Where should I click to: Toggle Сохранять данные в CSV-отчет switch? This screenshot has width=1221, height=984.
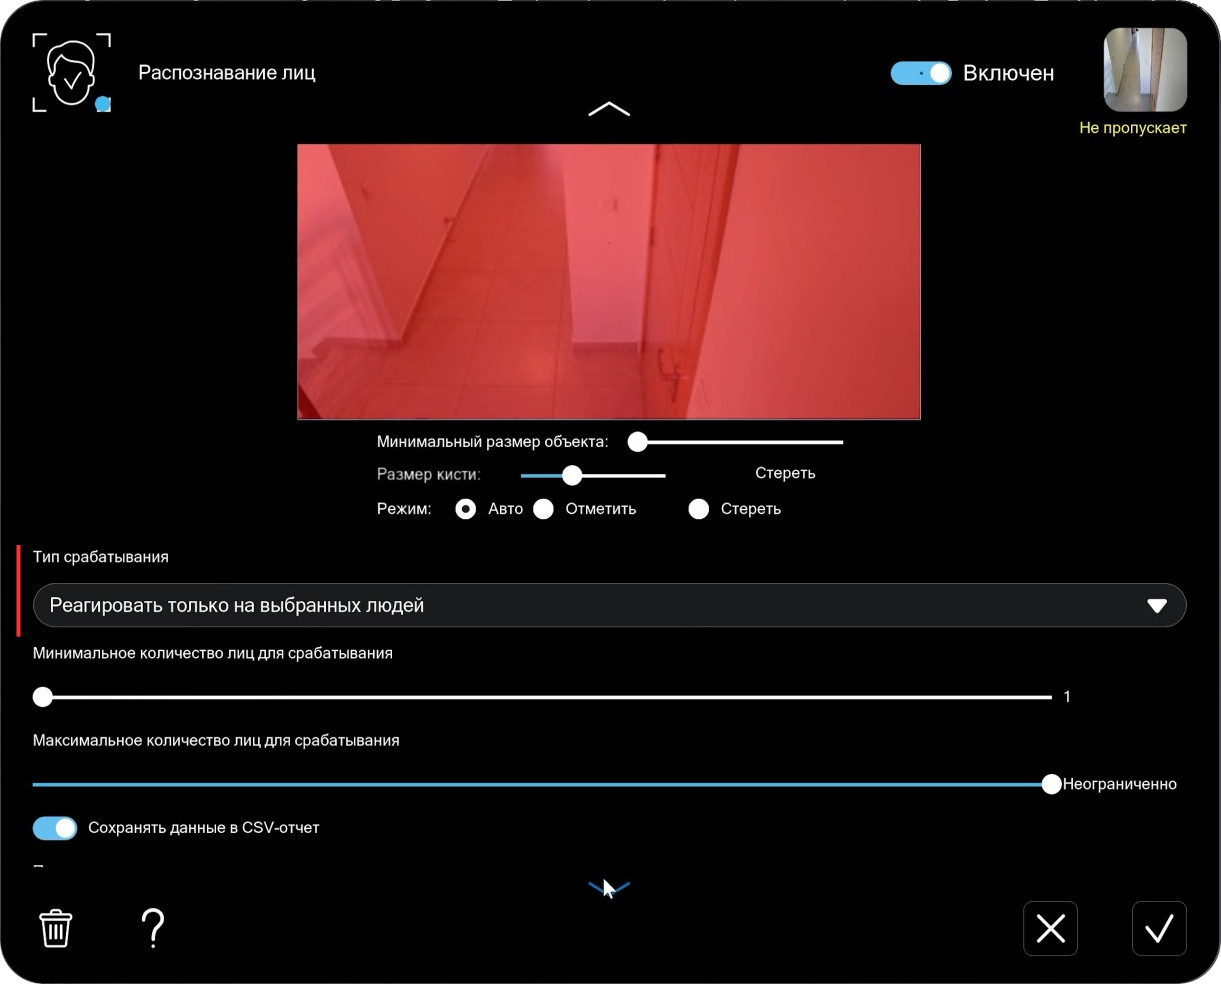click(55, 828)
